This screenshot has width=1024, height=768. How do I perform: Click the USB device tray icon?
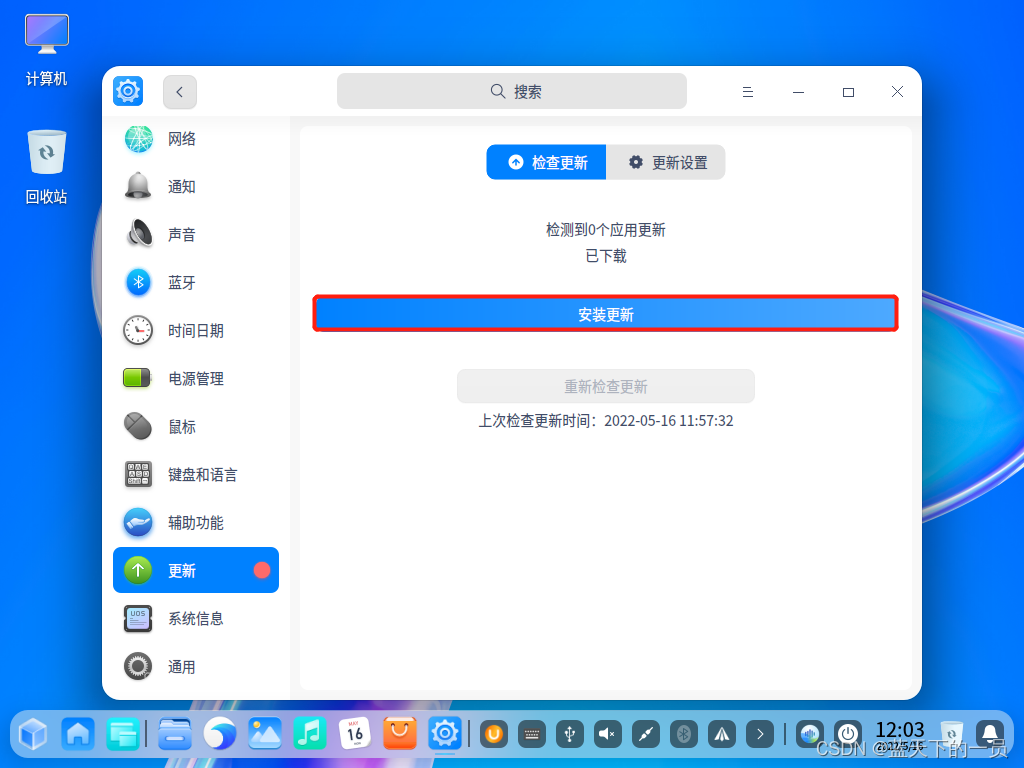pos(569,735)
